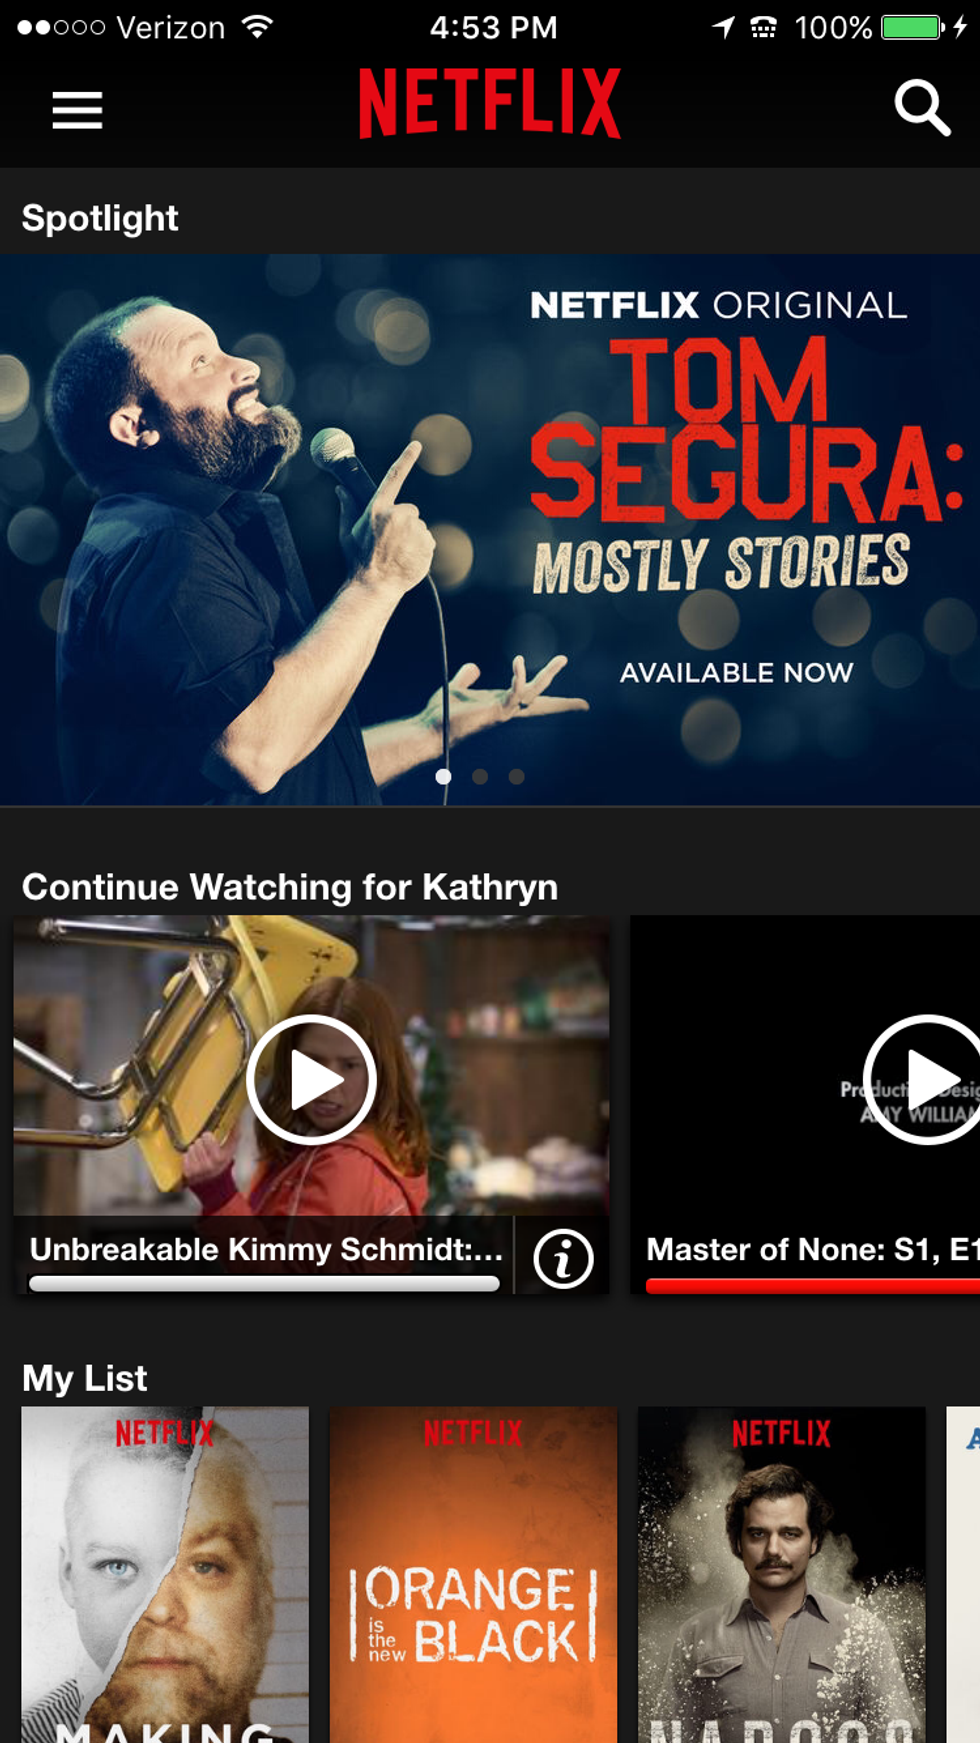Open Making a Murderer poster
Image resolution: width=980 pixels, height=1743 pixels.
[165, 1574]
